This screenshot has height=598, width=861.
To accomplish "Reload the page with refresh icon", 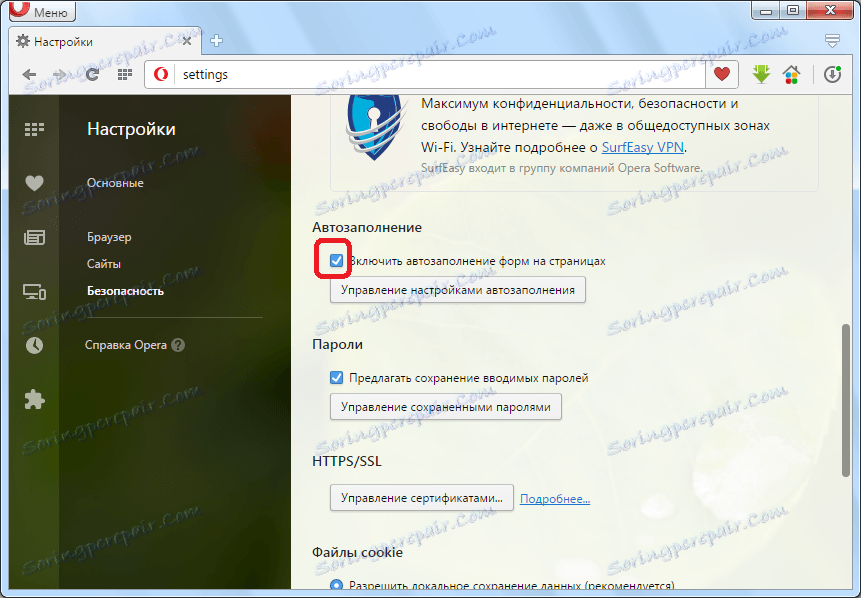I will click(x=92, y=75).
